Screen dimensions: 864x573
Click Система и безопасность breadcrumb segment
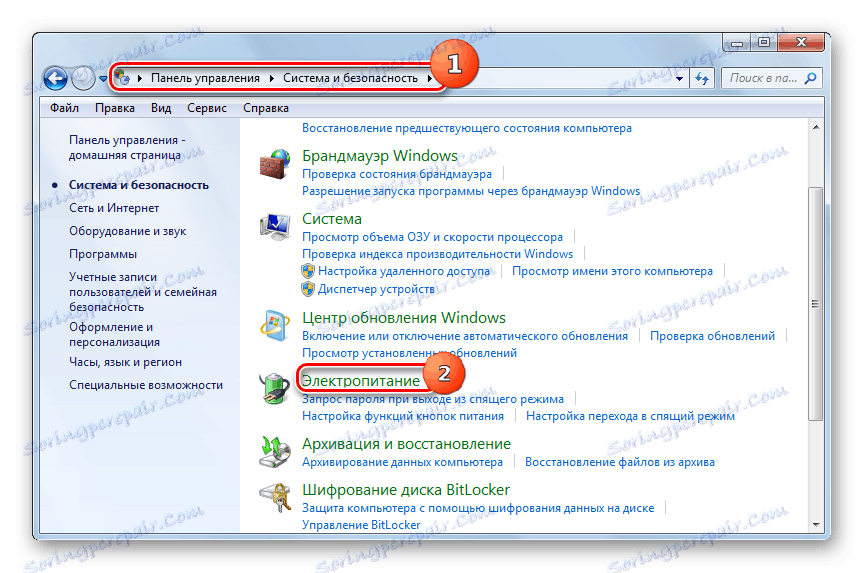tap(350, 78)
